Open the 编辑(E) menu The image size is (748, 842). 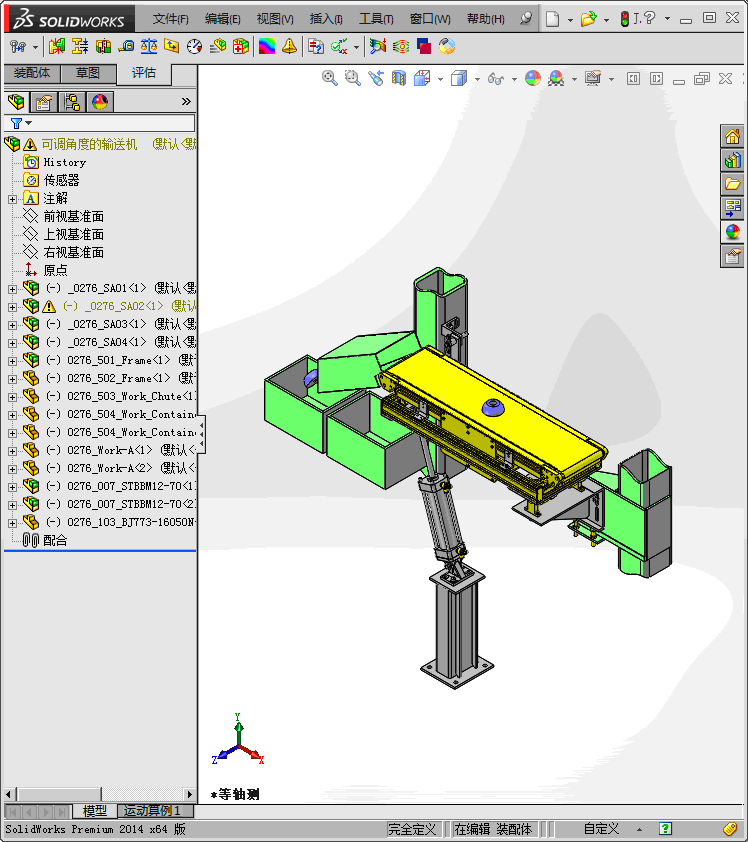[222, 19]
